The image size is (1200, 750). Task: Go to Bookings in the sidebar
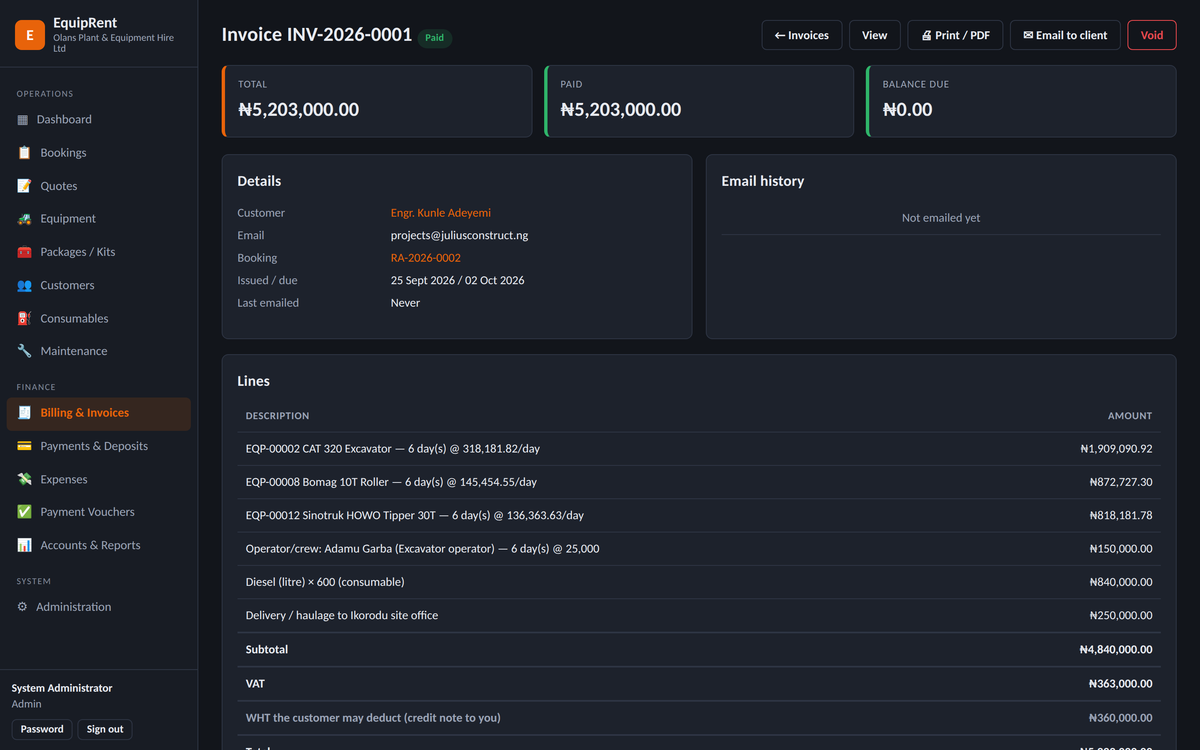pos(98,153)
